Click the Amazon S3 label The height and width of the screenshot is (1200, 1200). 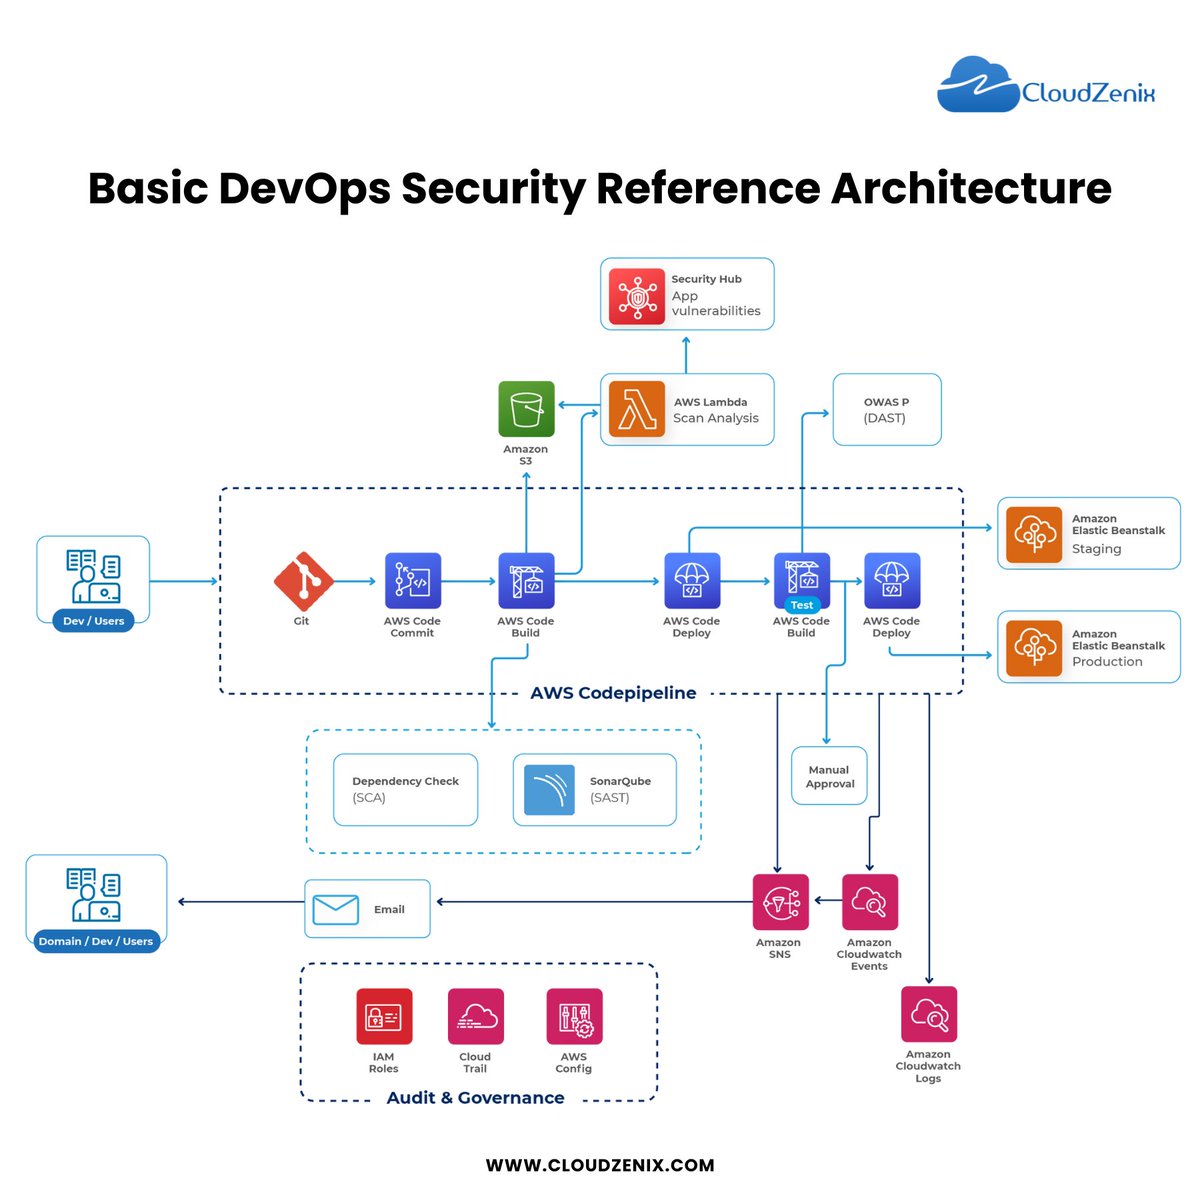tap(526, 455)
